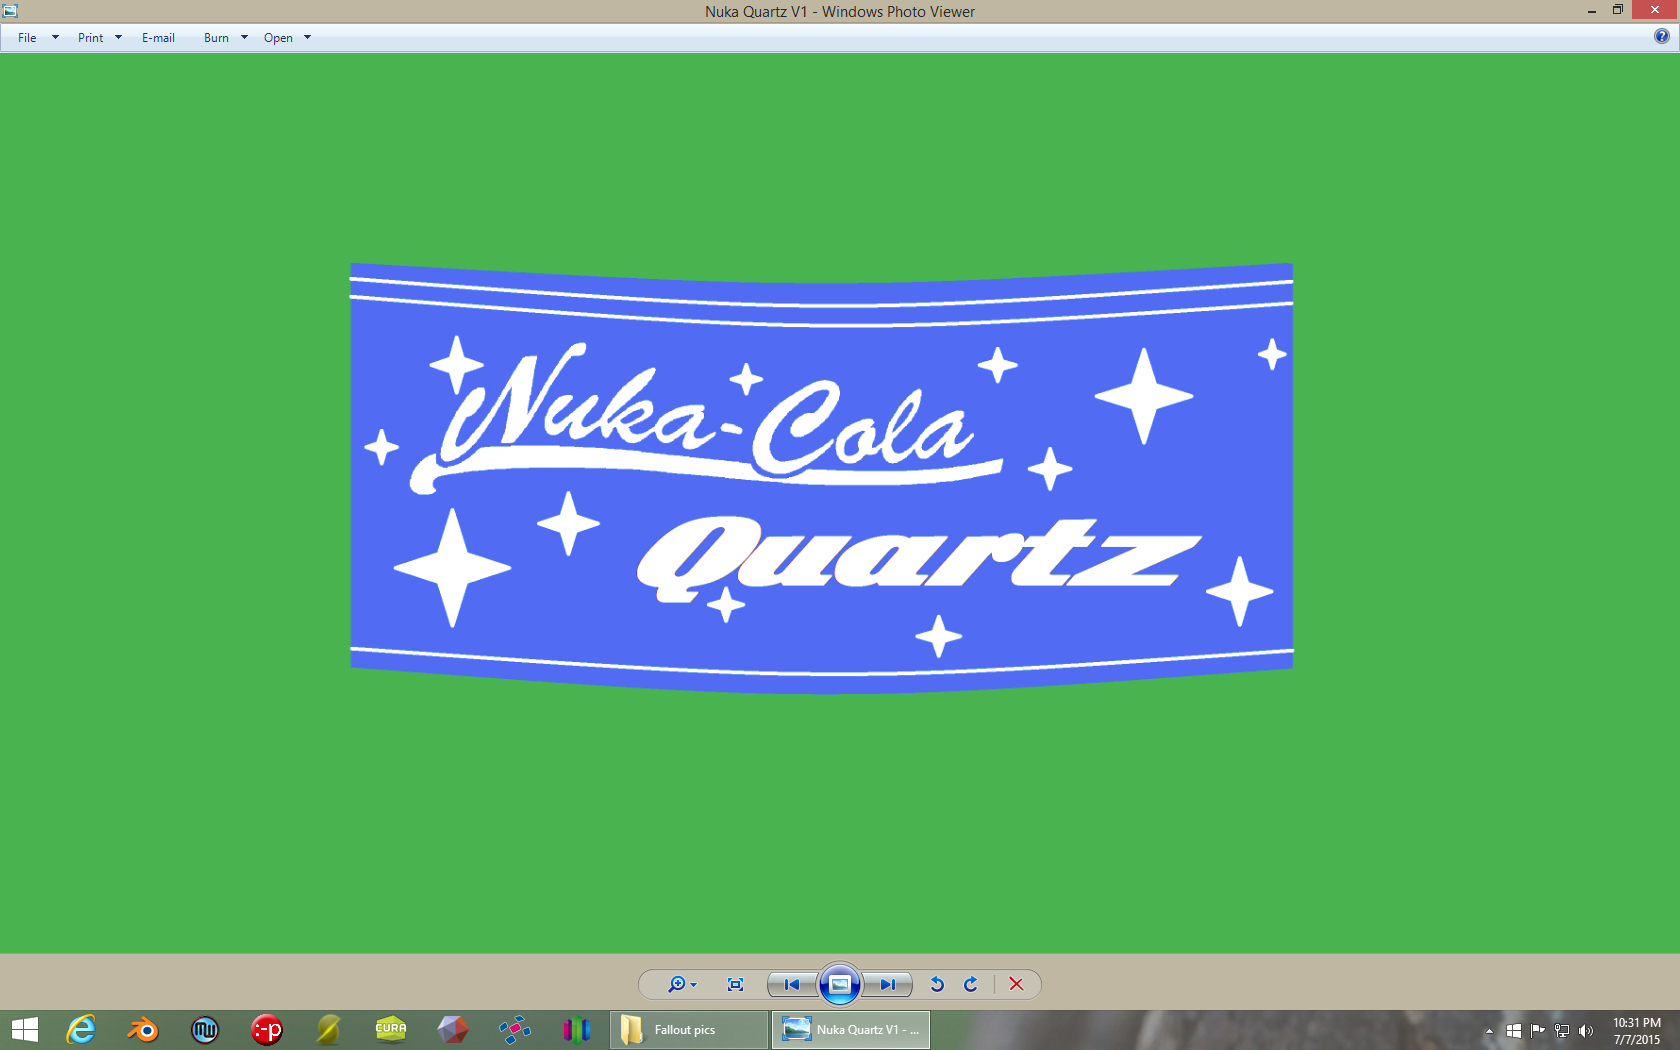The width and height of the screenshot is (1680, 1050).
Task: Go to the next photo
Action: click(x=887, y=984)
